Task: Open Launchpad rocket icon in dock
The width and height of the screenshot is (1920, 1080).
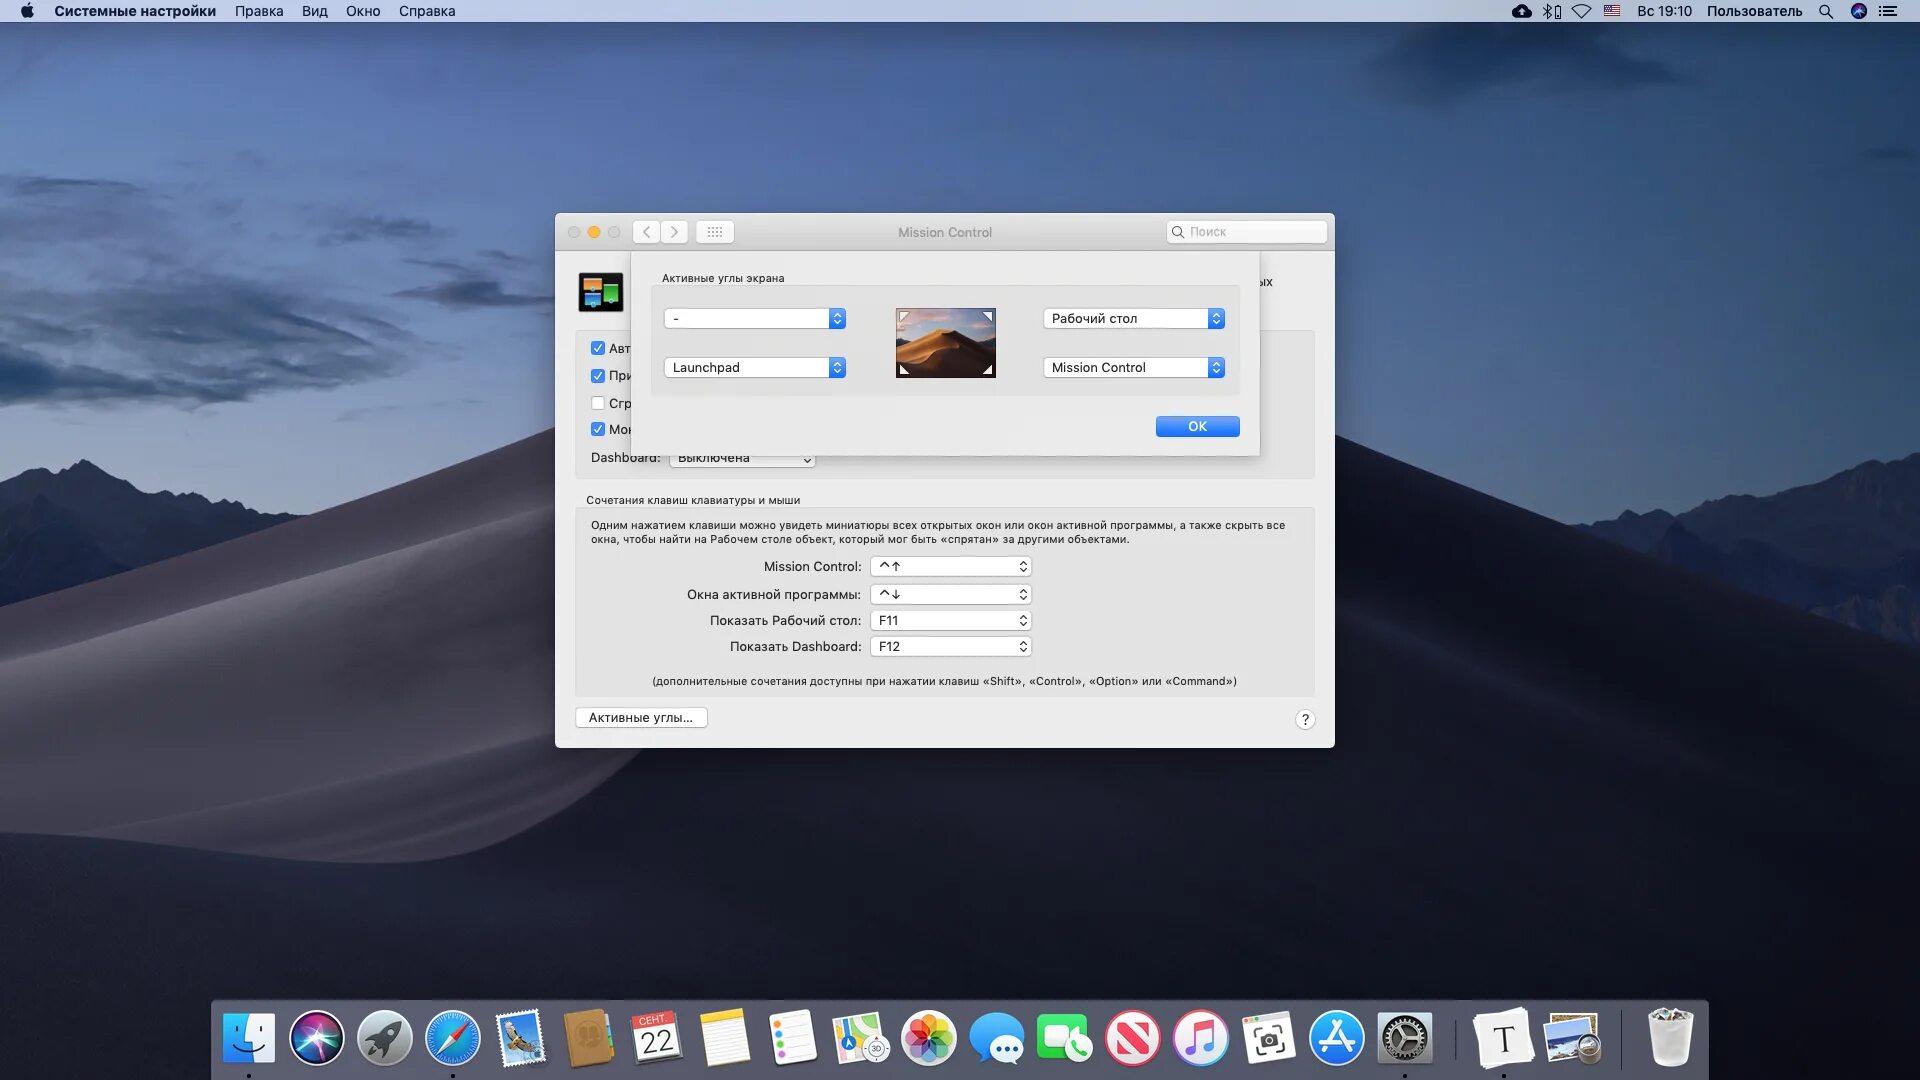Action: (x=384, y=1038)
